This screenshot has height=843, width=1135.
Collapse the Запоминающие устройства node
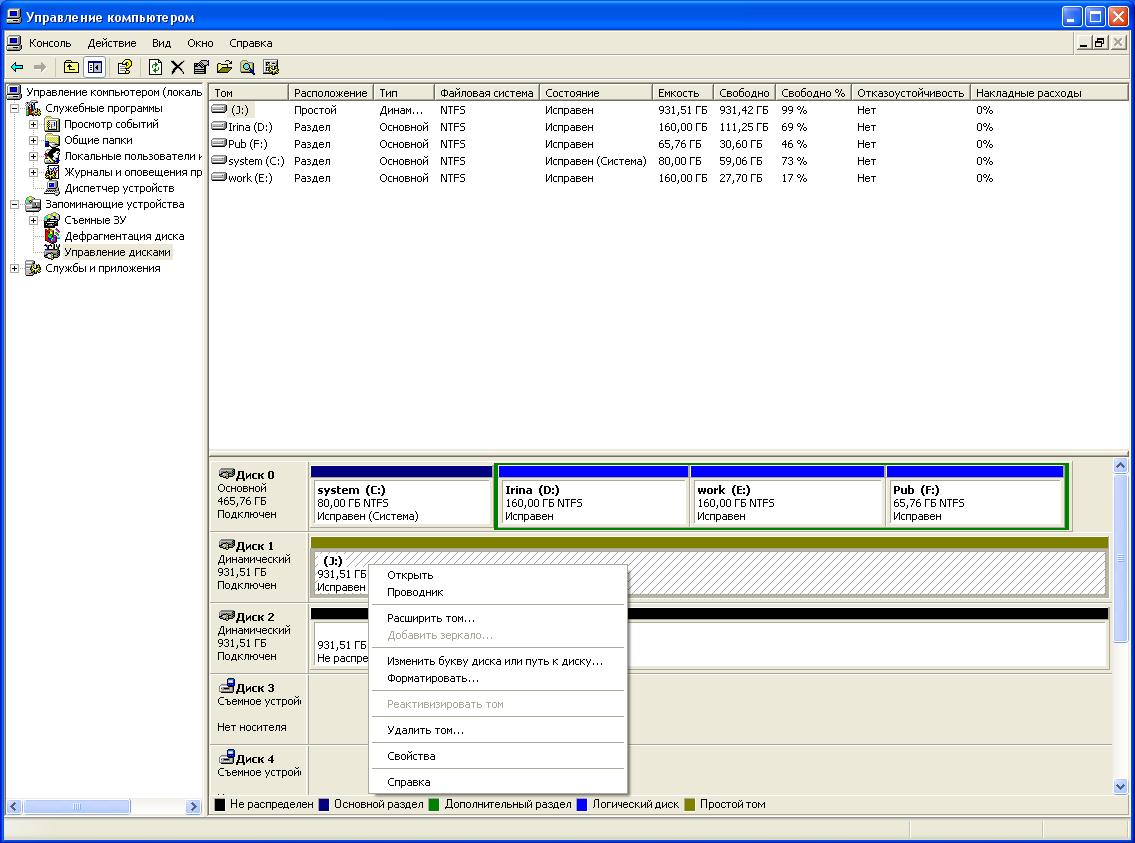coord(14,204)
